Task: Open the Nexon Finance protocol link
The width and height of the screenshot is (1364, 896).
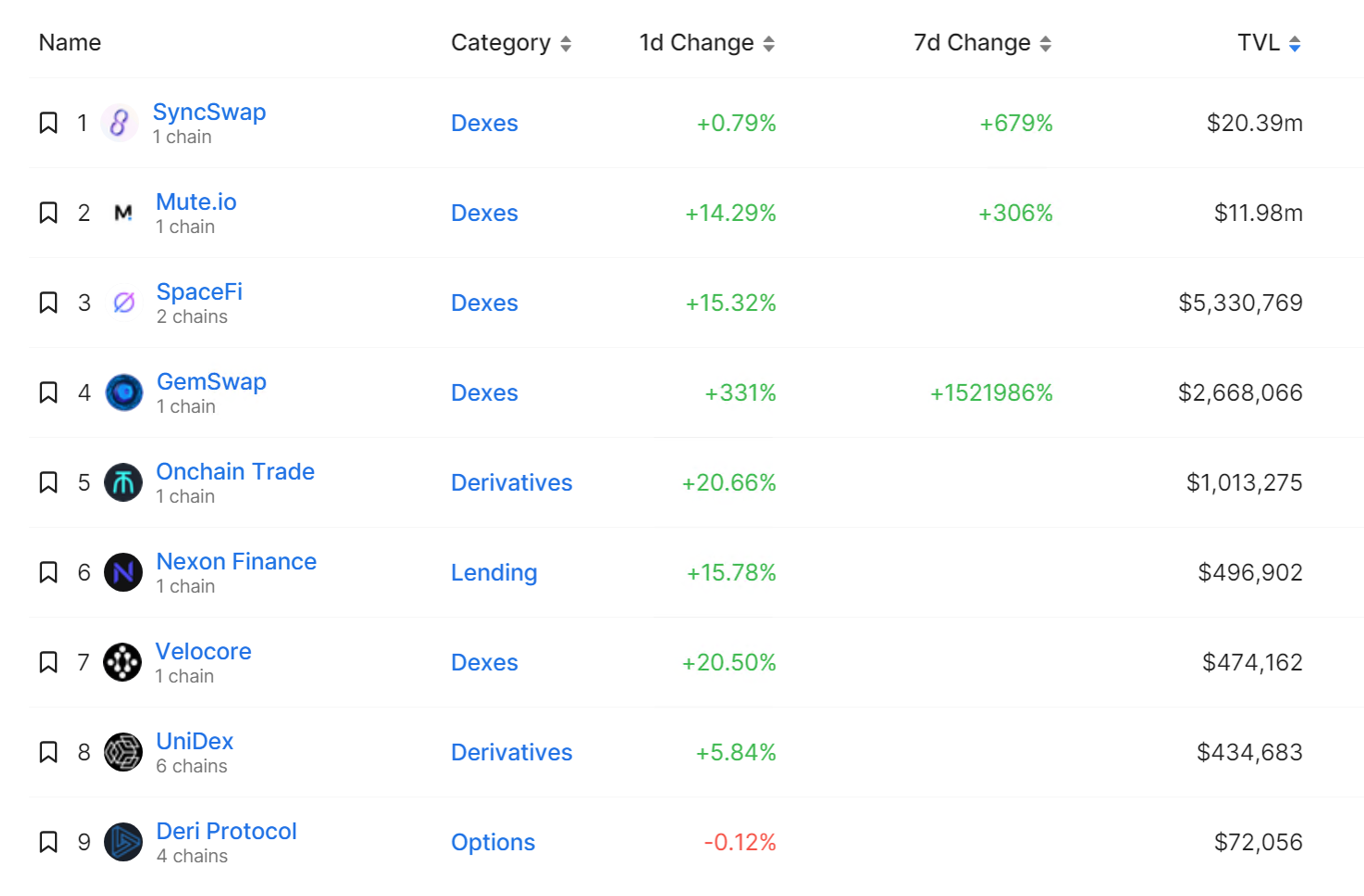Action: [236, 562]
